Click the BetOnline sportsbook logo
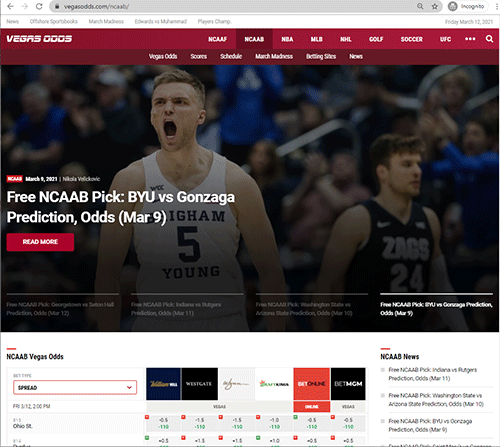The width and height of the screenshot is (500, 447). (311, 384)
